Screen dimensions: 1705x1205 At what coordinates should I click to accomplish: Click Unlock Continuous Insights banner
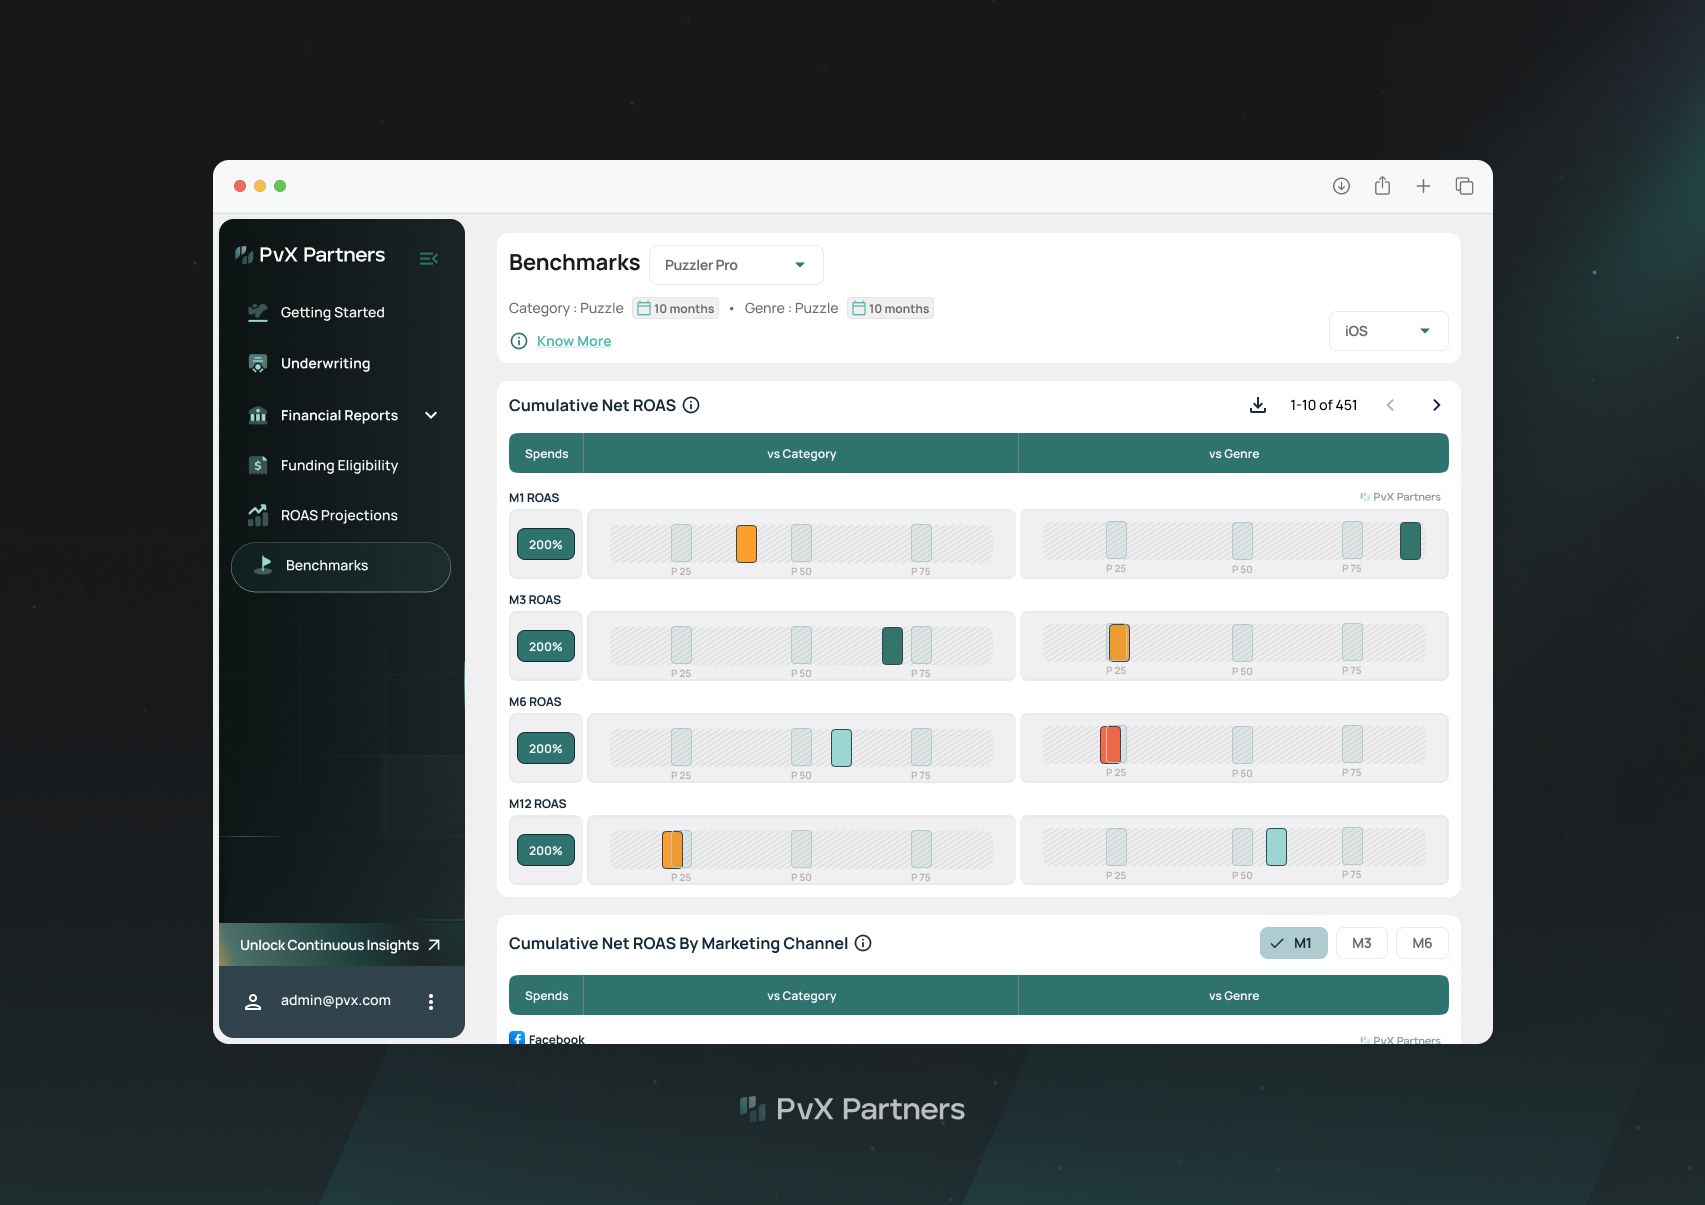(x=341, y=945)
